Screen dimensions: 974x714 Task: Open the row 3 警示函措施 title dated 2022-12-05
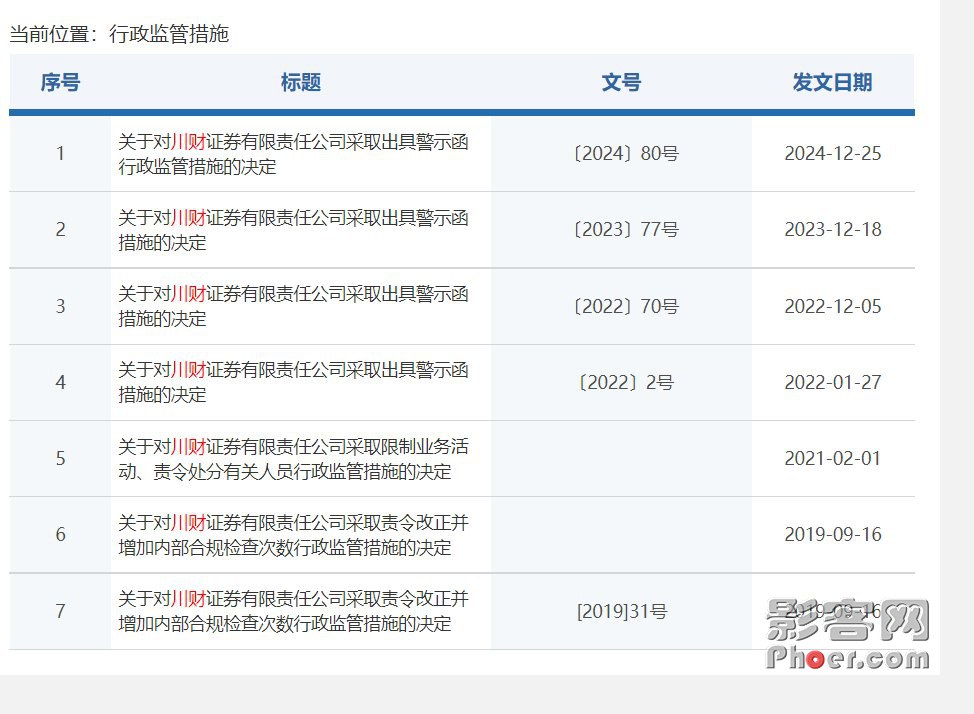point(293,306)
